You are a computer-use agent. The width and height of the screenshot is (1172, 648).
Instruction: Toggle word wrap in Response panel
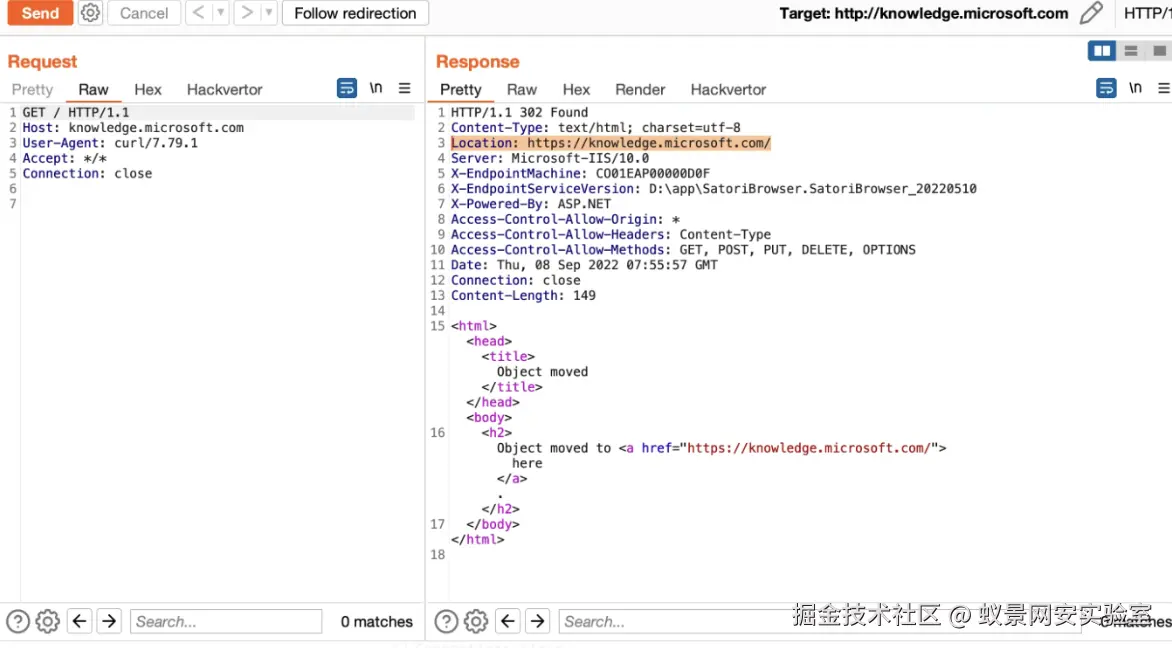point(1105,88)
